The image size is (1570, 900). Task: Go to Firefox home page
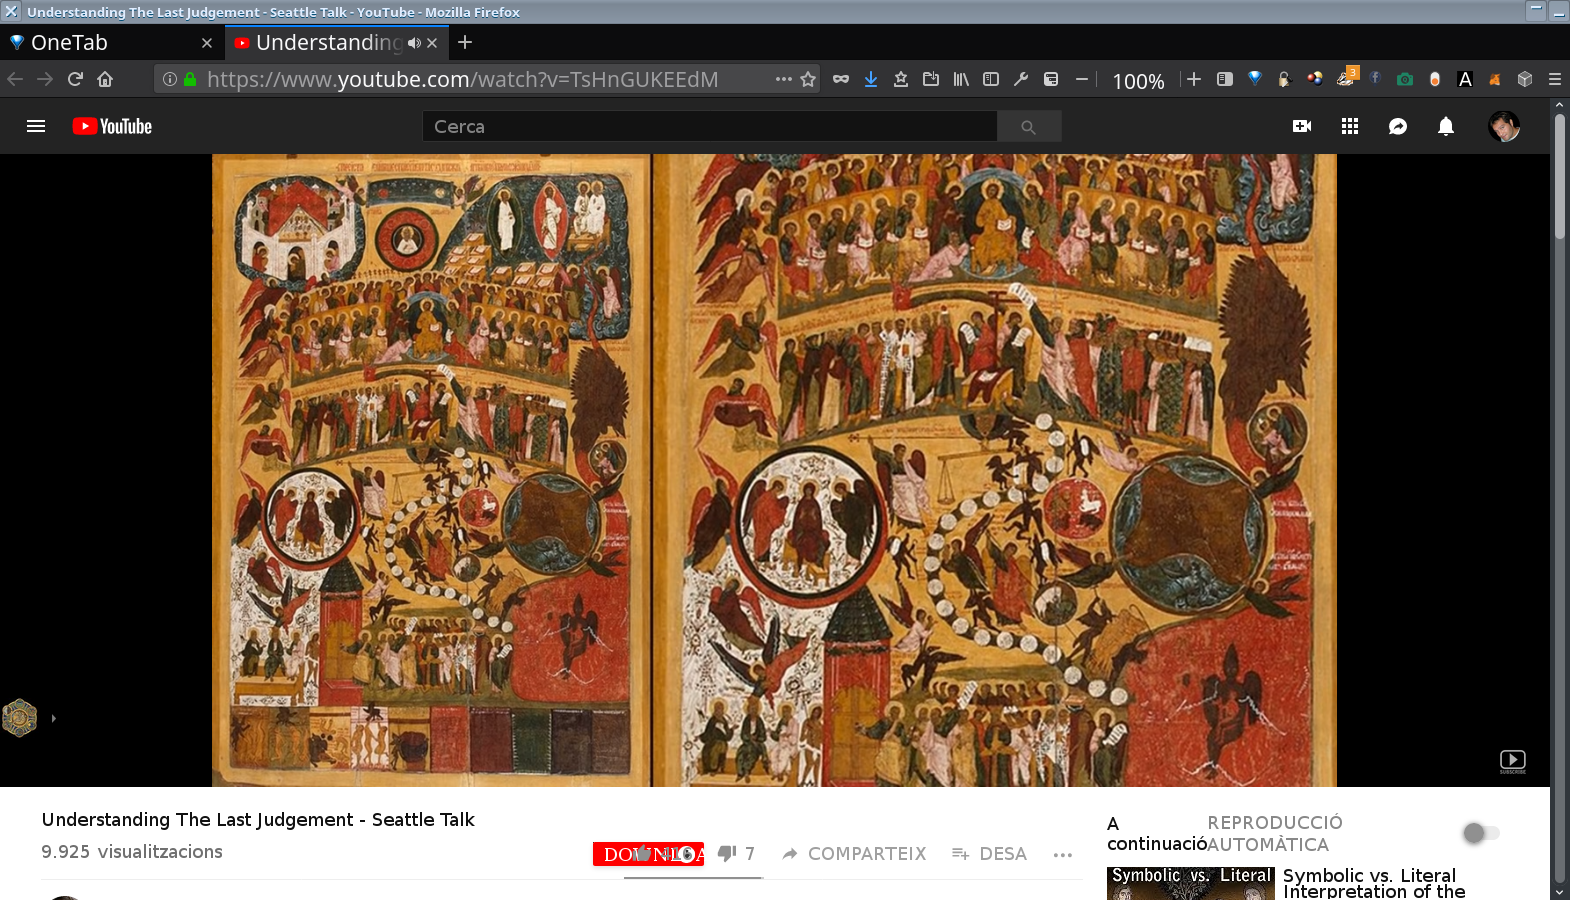tap(105, 79)
